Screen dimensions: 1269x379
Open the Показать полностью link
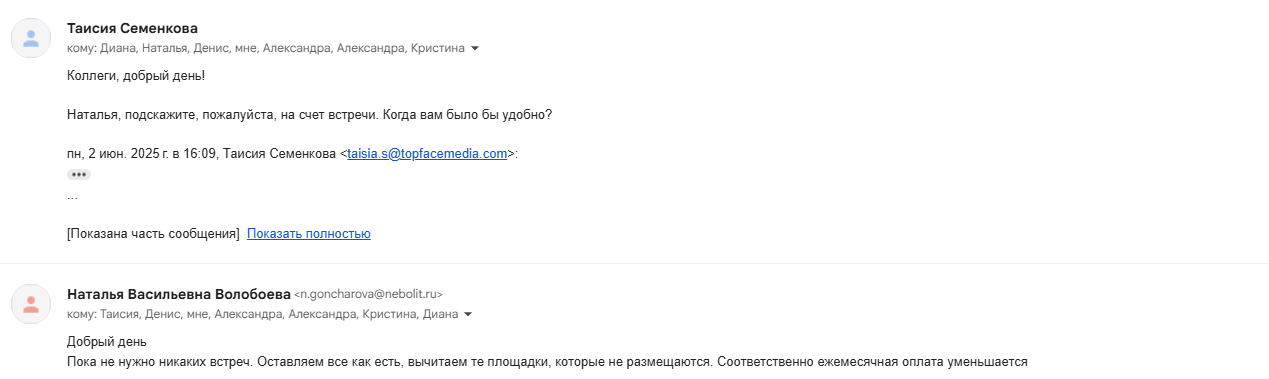pos(309,234)
